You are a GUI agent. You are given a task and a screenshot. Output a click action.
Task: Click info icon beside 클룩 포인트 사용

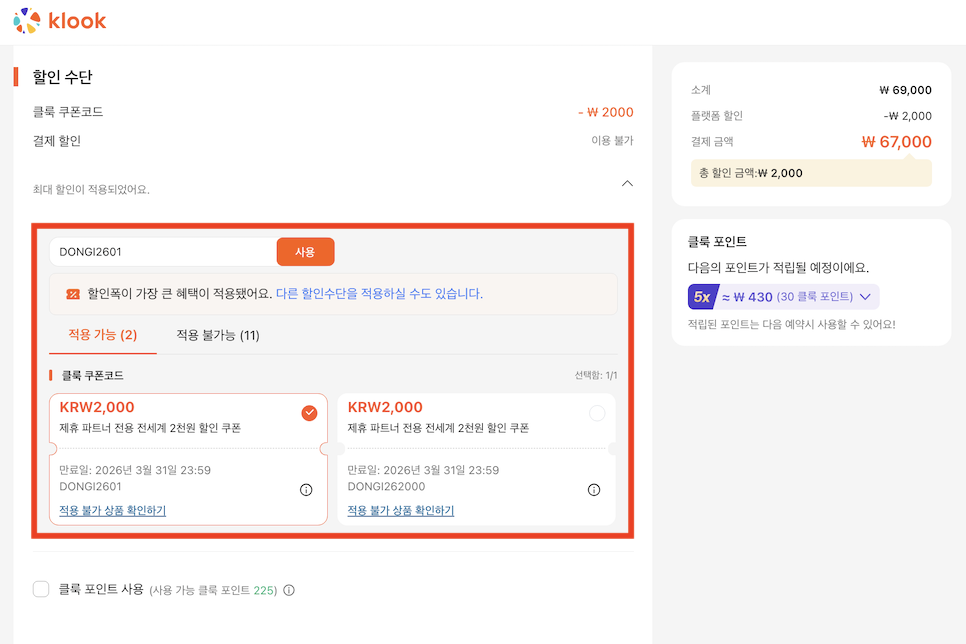[289, 590]
